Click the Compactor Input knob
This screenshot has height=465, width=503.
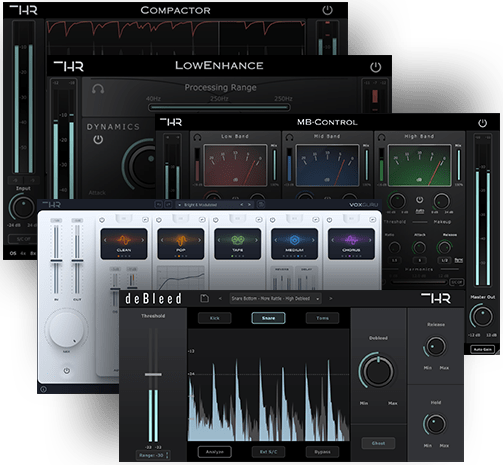click(x=23, y=207)
